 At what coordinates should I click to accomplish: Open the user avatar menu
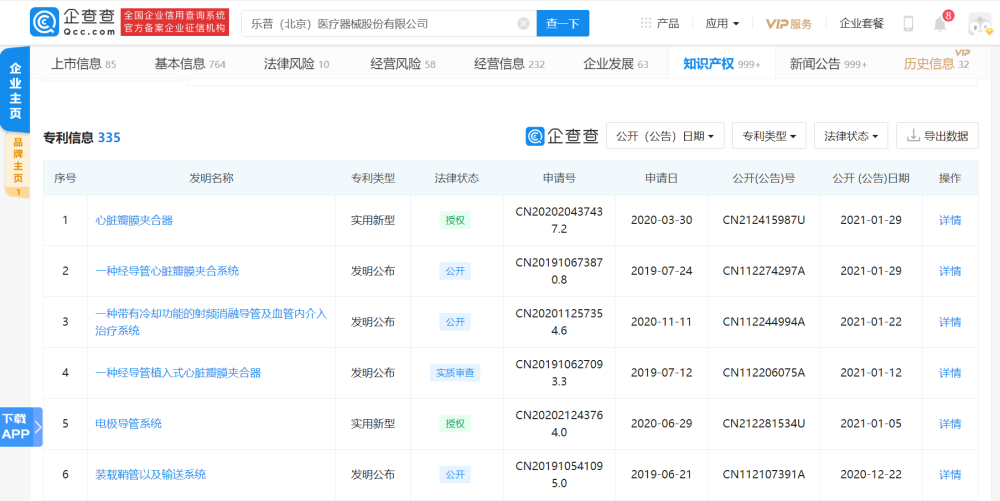pos(980,24)
